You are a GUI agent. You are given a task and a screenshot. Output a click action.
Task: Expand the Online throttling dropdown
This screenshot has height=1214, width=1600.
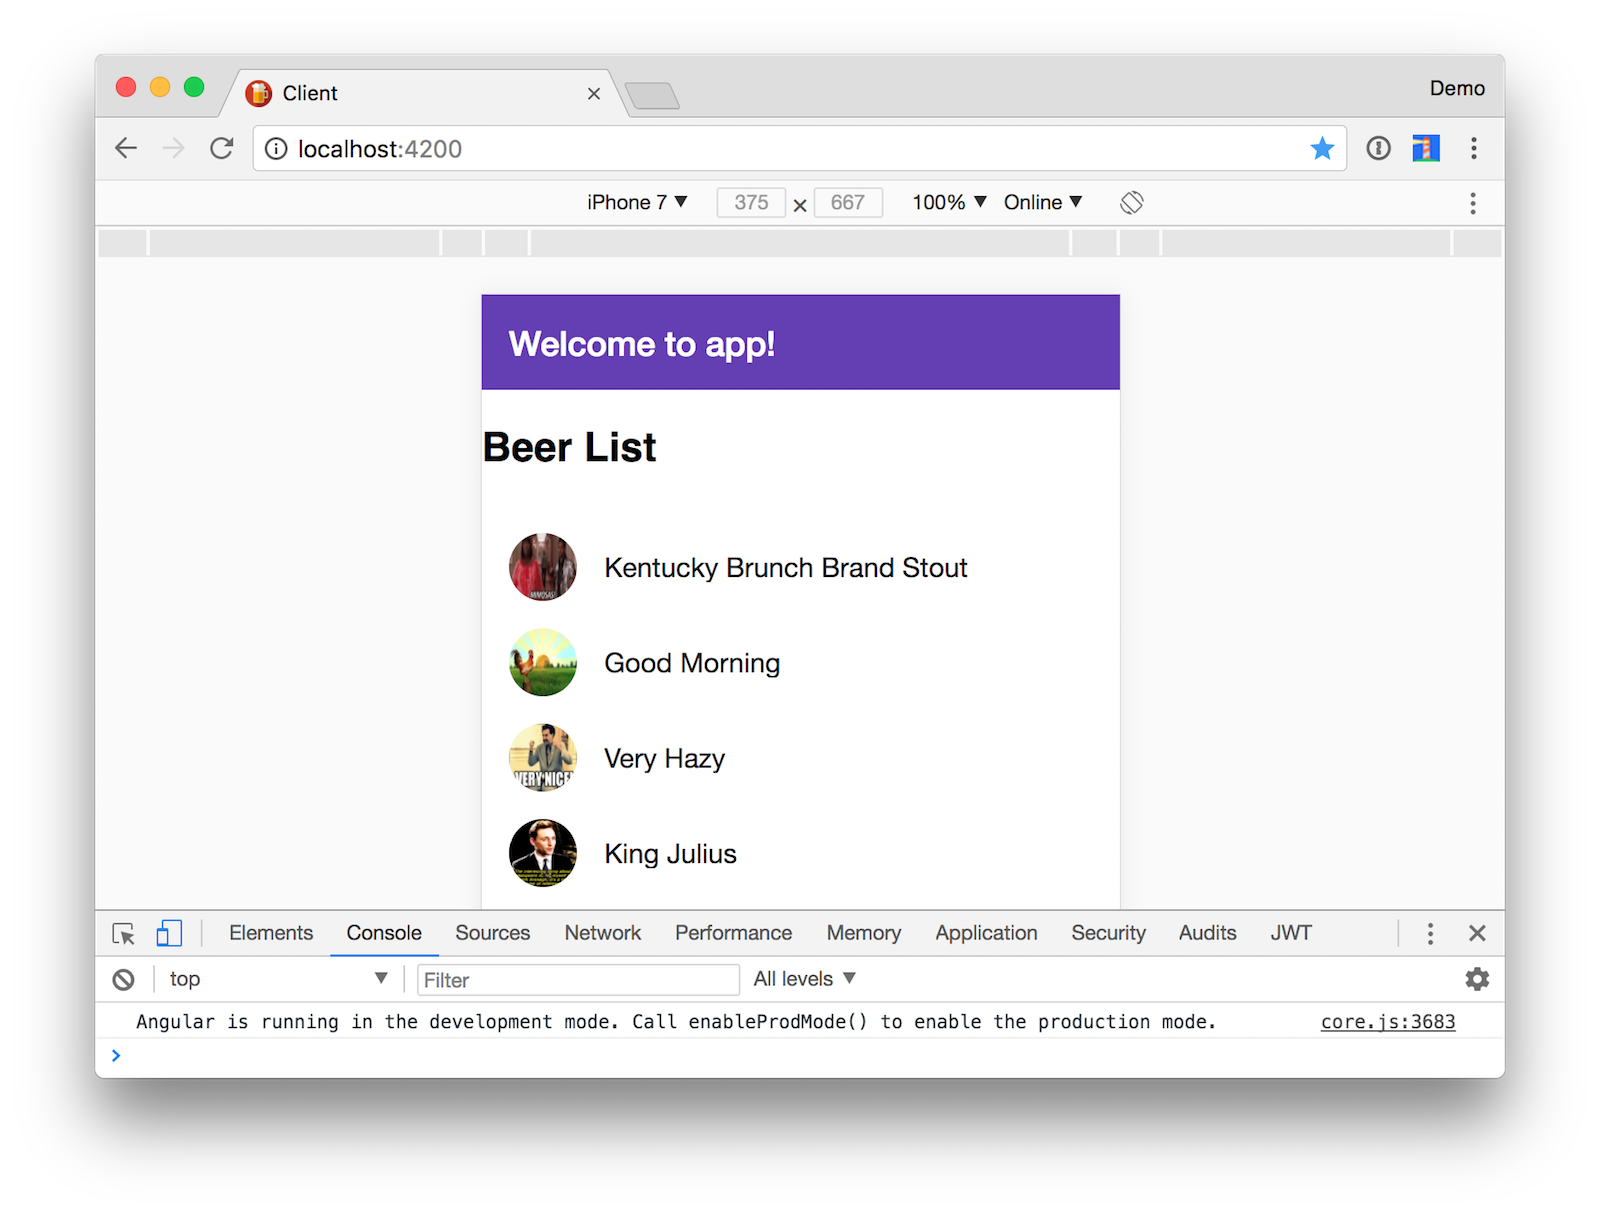tap(1042, 203)
